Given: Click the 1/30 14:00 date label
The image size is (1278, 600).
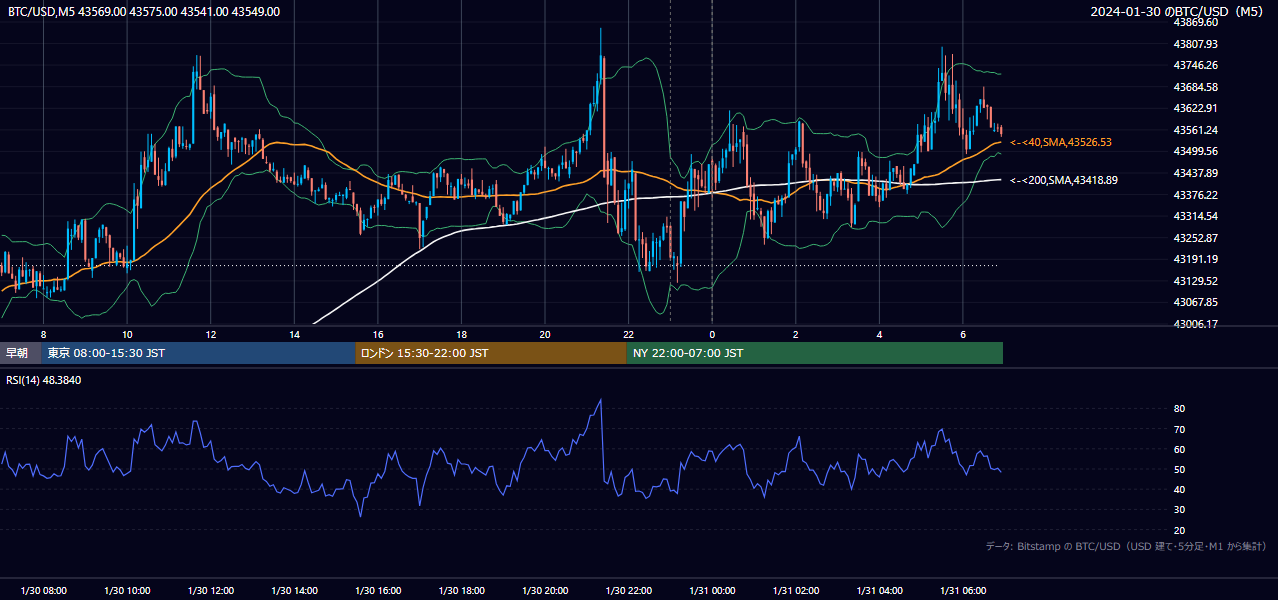Looking at the screenshot, I should click(x=294, y=591).
